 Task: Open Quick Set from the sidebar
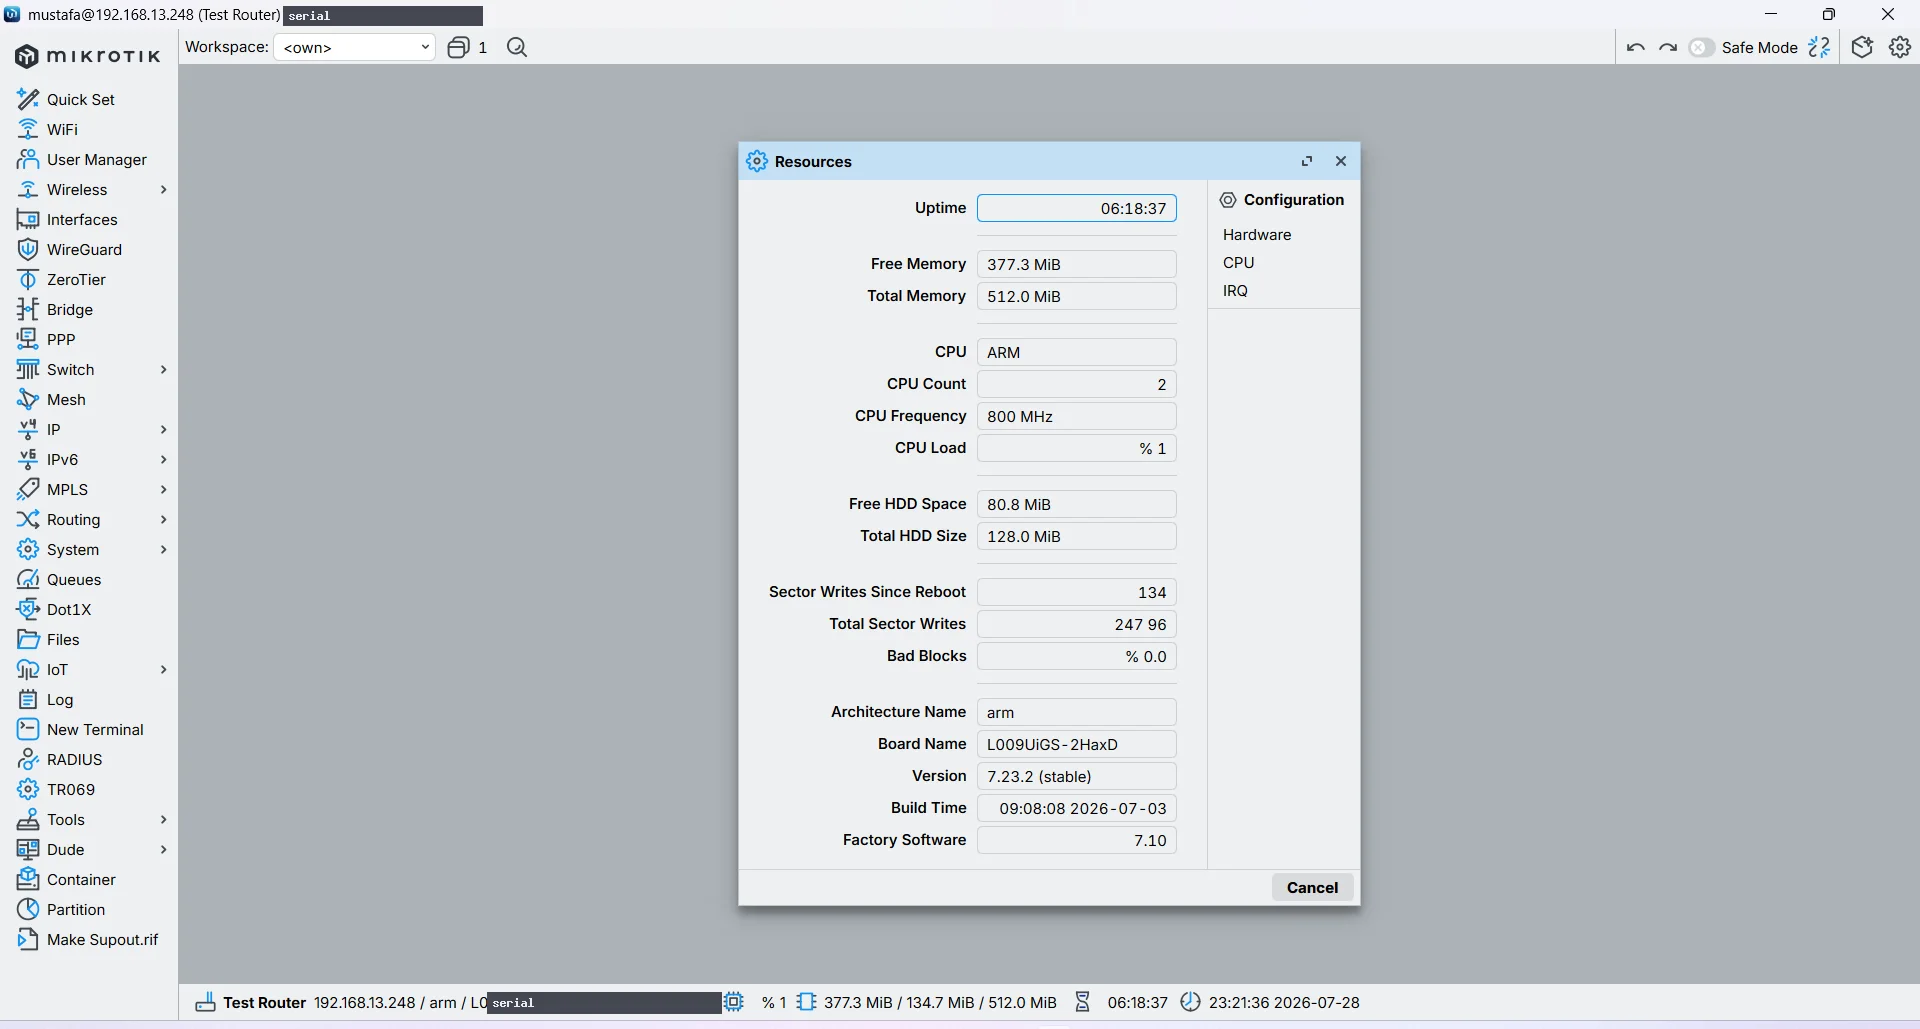pos(80,99)
